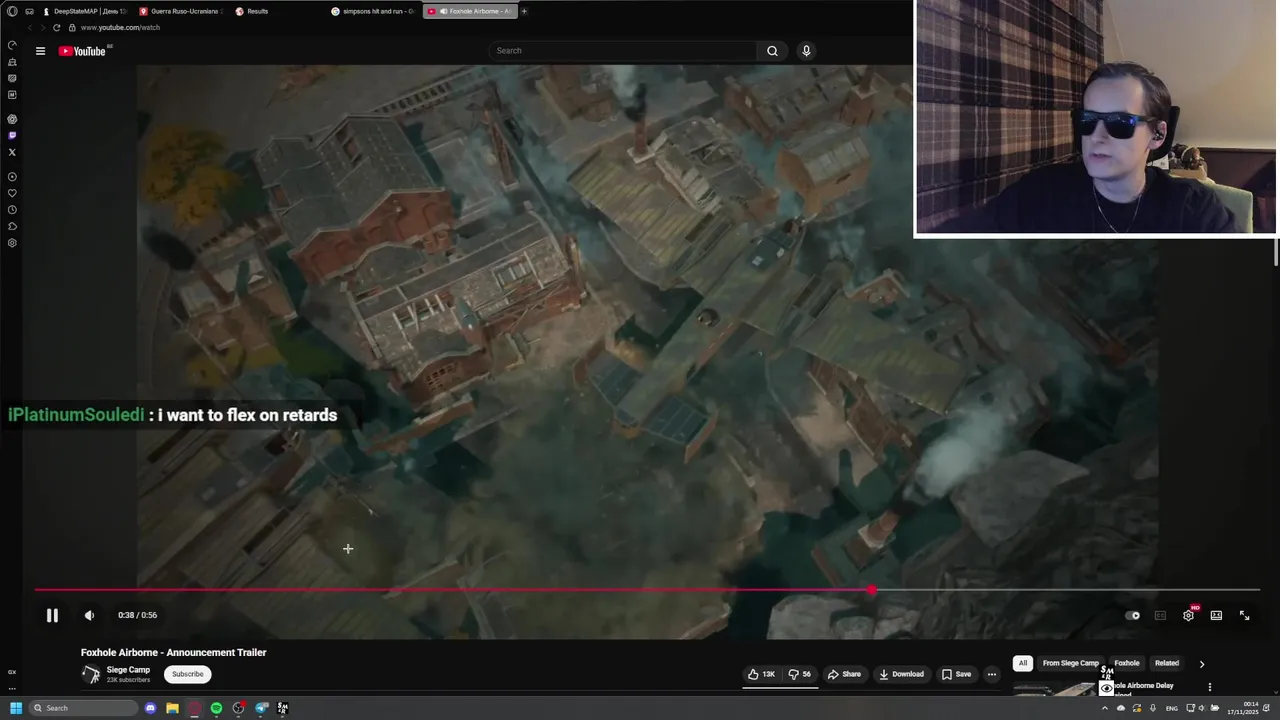Reload the page
Viewport: 1280px width, 720px height.
pos(56,28)
